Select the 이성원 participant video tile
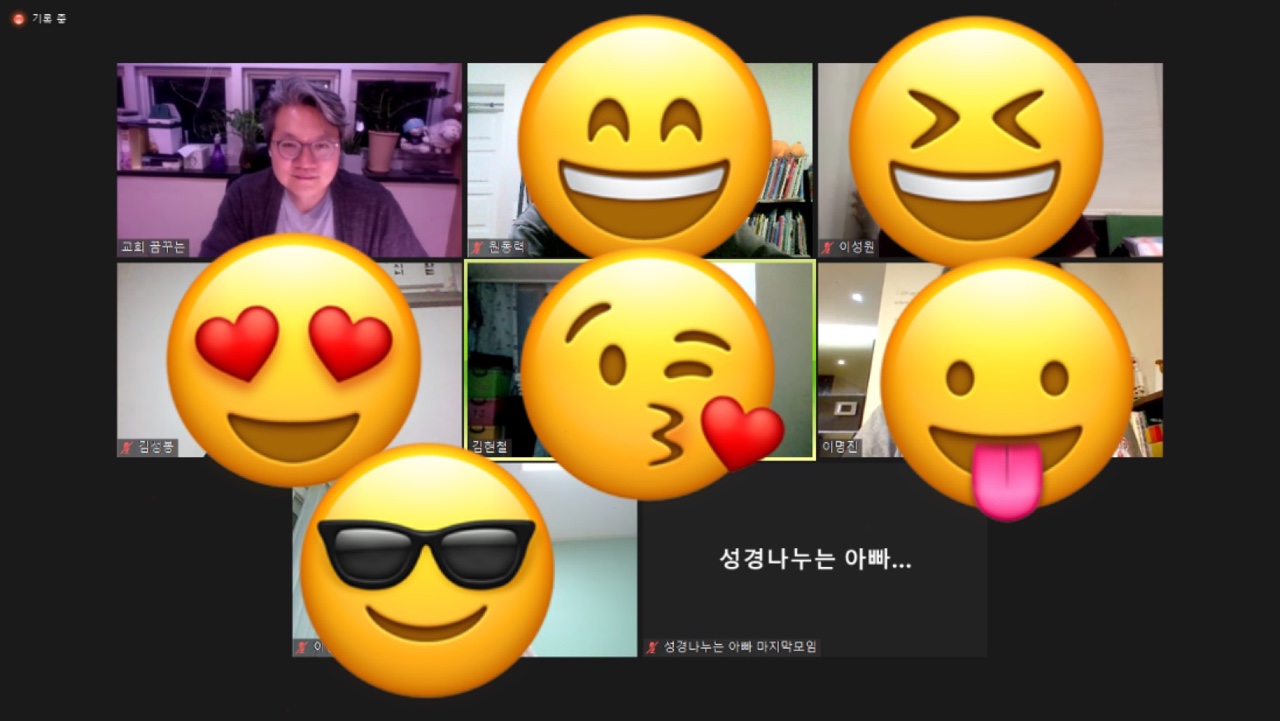Image resolution: width=1280 pixels, height=721 pixels. coord(990,160)
